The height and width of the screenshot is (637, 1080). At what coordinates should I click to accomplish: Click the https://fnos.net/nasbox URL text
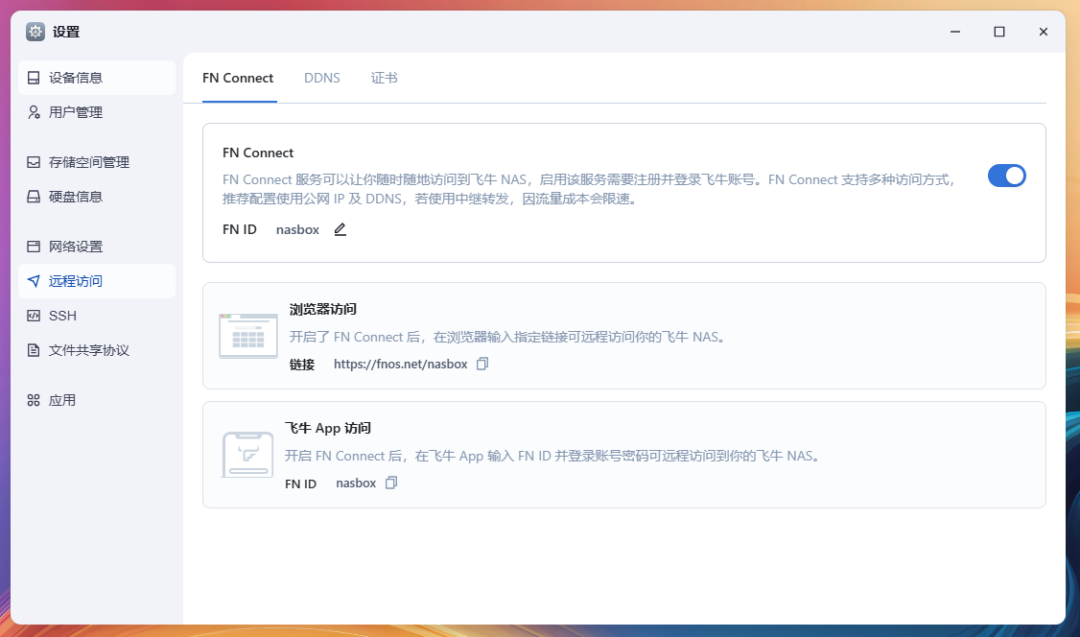(400, 364)
